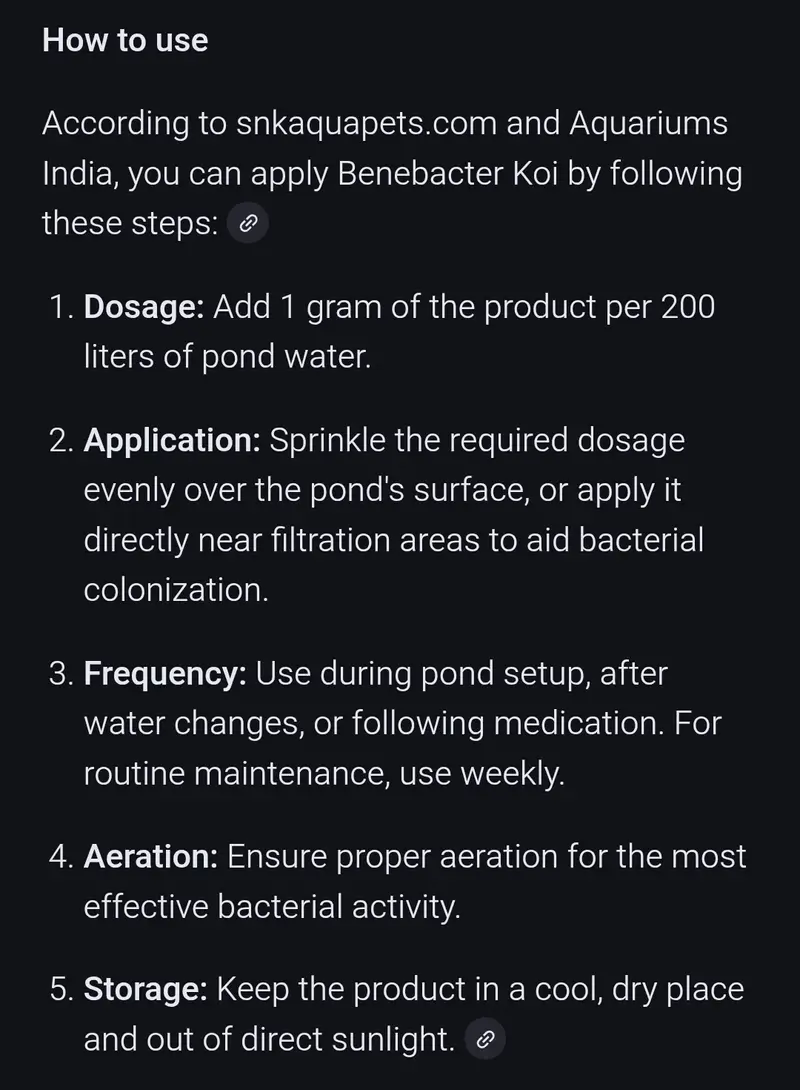Click the "liters of pond water." line

(x=227, y=357)
